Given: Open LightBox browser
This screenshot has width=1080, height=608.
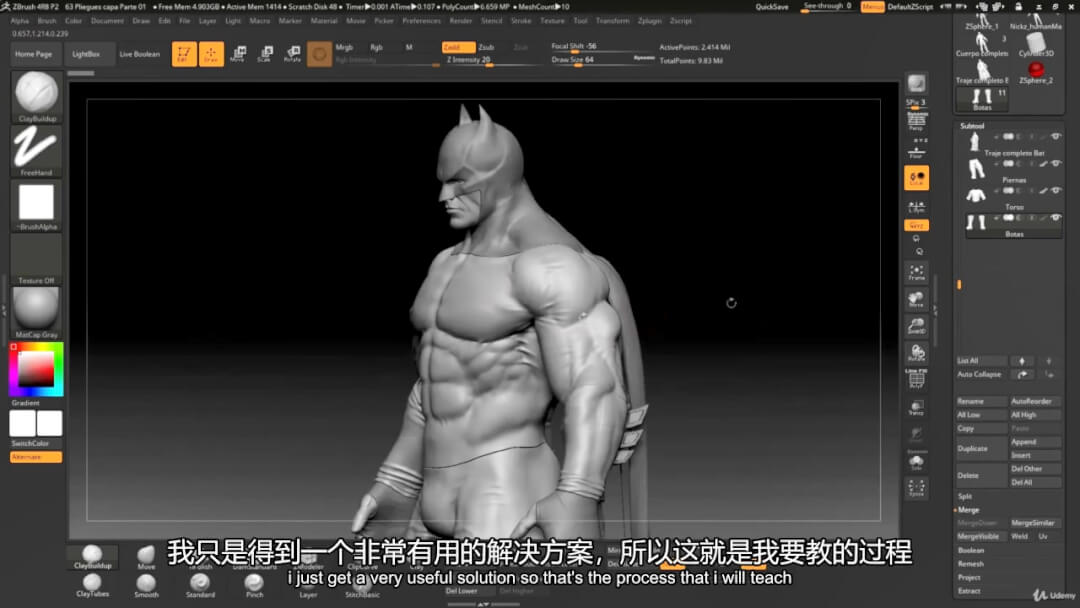Looking at the screenshot, I should 86,54.
